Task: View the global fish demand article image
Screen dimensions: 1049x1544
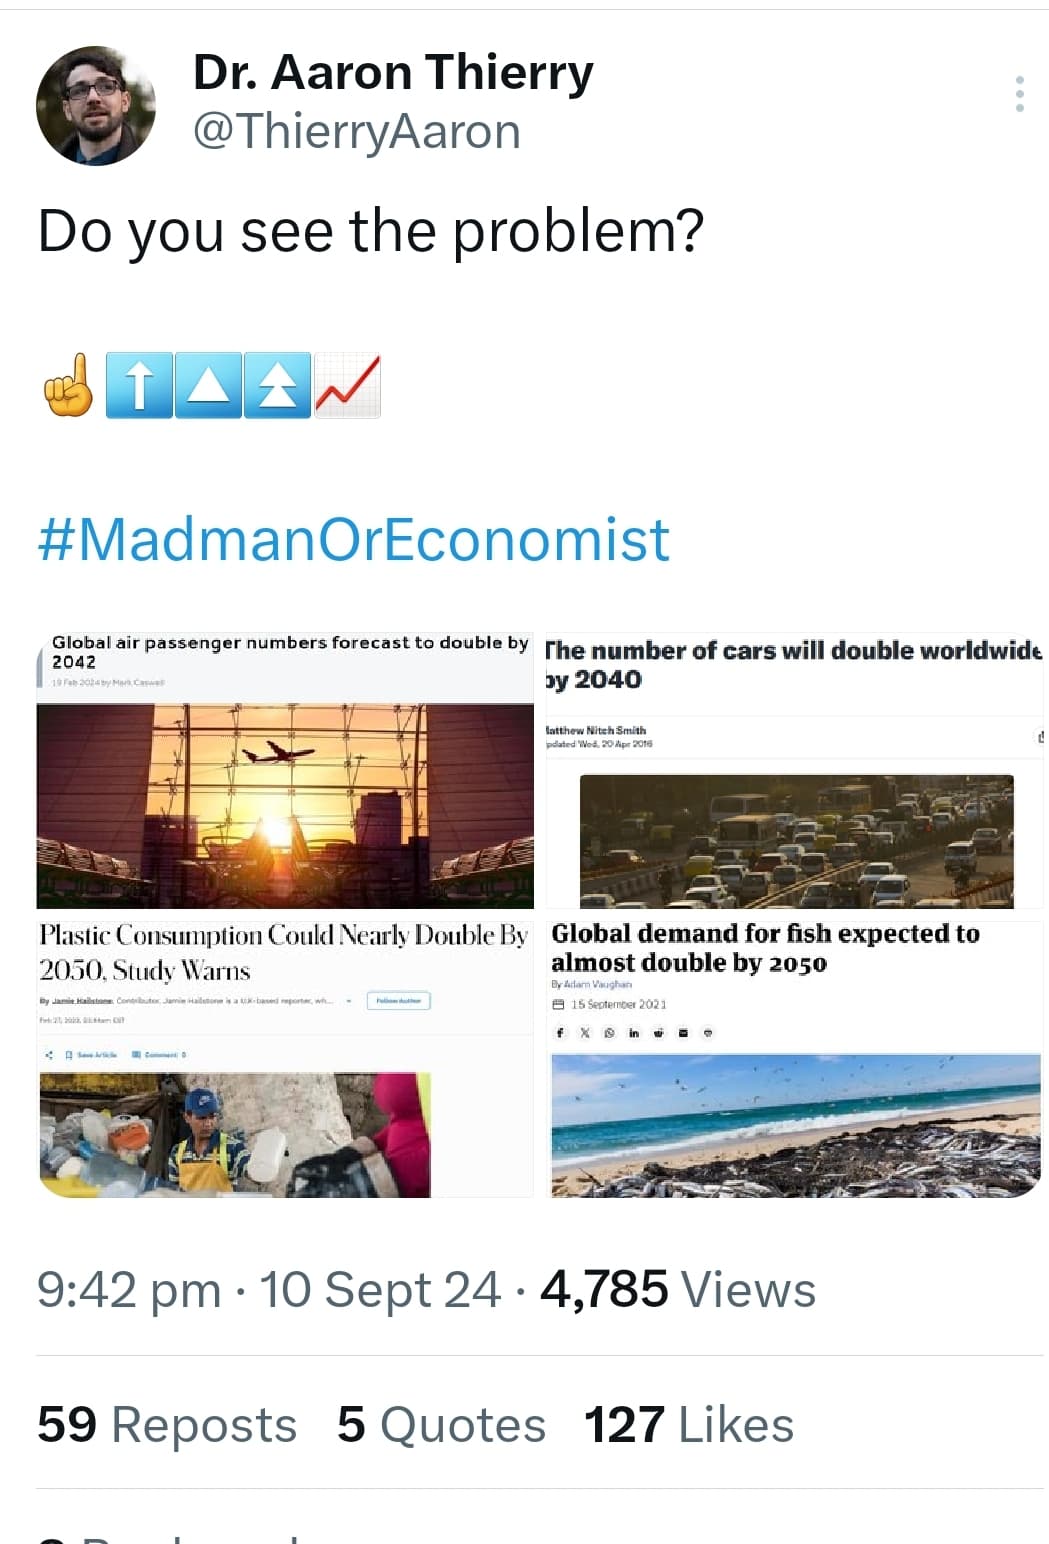Action: (x=793, y=1058)
